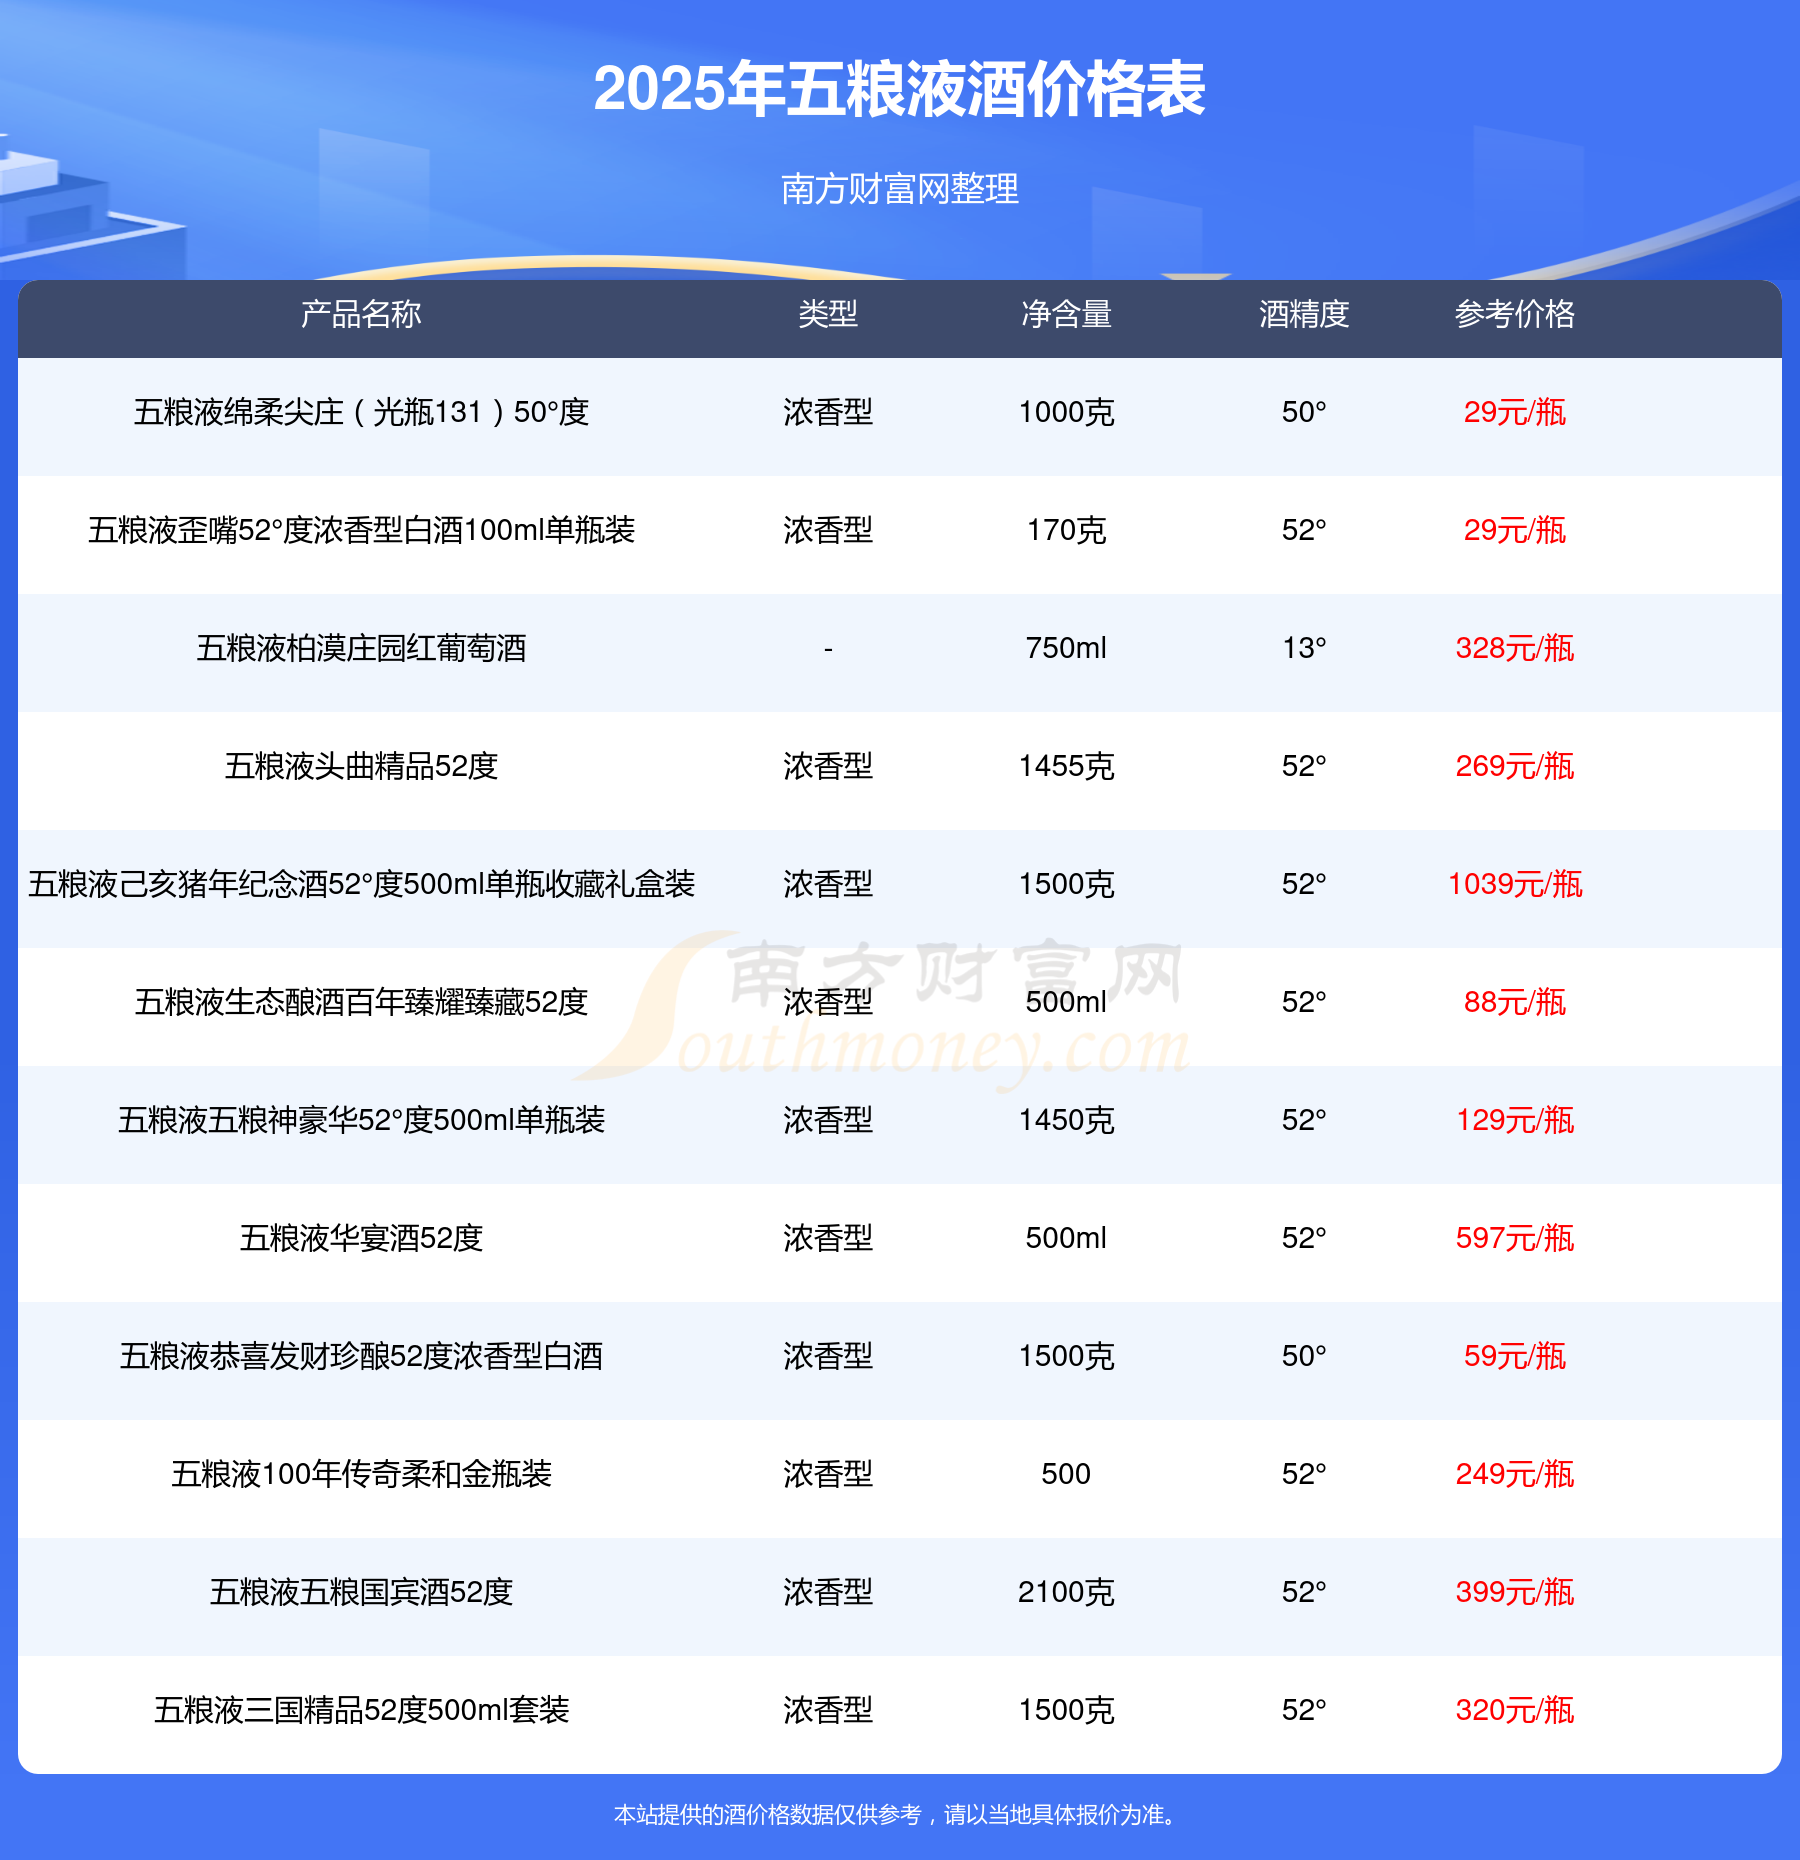Click 1500克 in the 猪年纪念酒 row
Viewport: 1800px width, 1860px height.
(x=1066, y=884)
